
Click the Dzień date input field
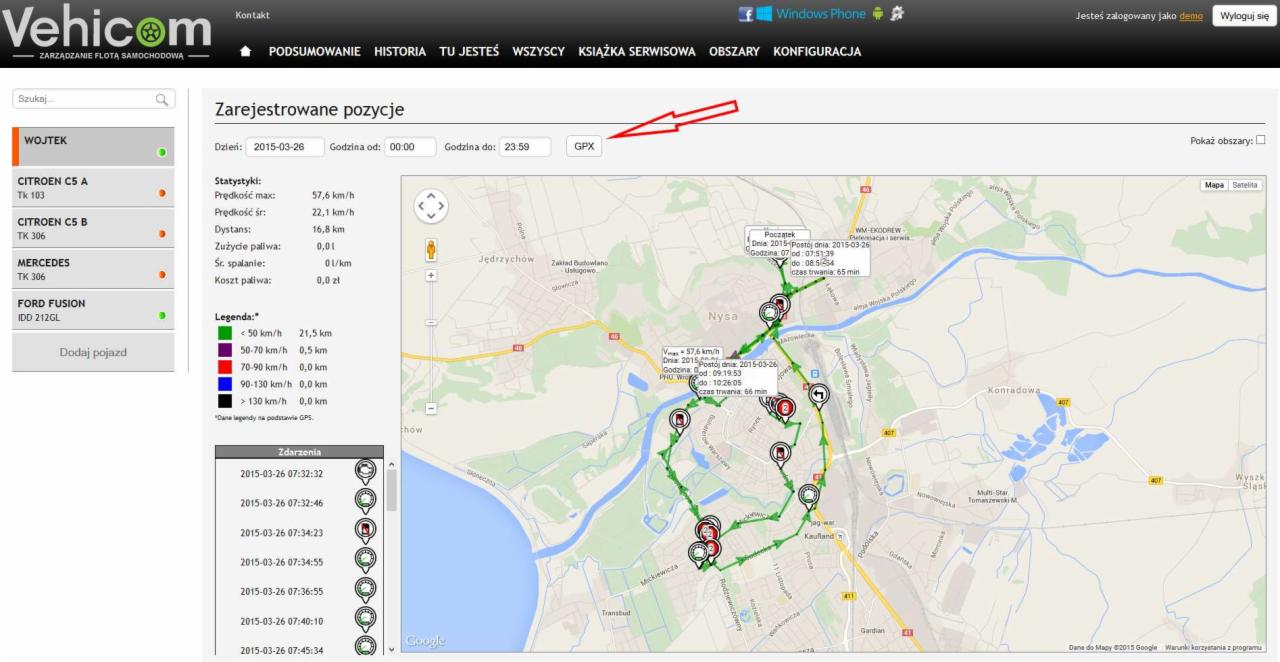pos(285,146)
